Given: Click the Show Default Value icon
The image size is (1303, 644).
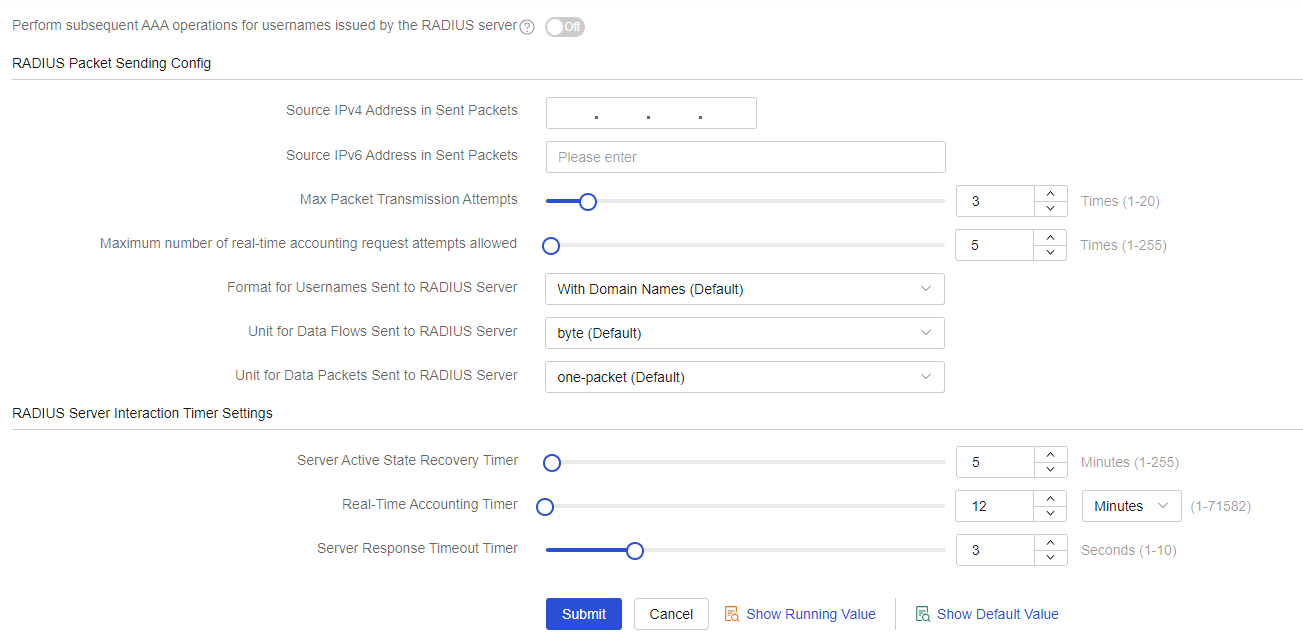Looking at the screenshot, I should pos(923,614).
